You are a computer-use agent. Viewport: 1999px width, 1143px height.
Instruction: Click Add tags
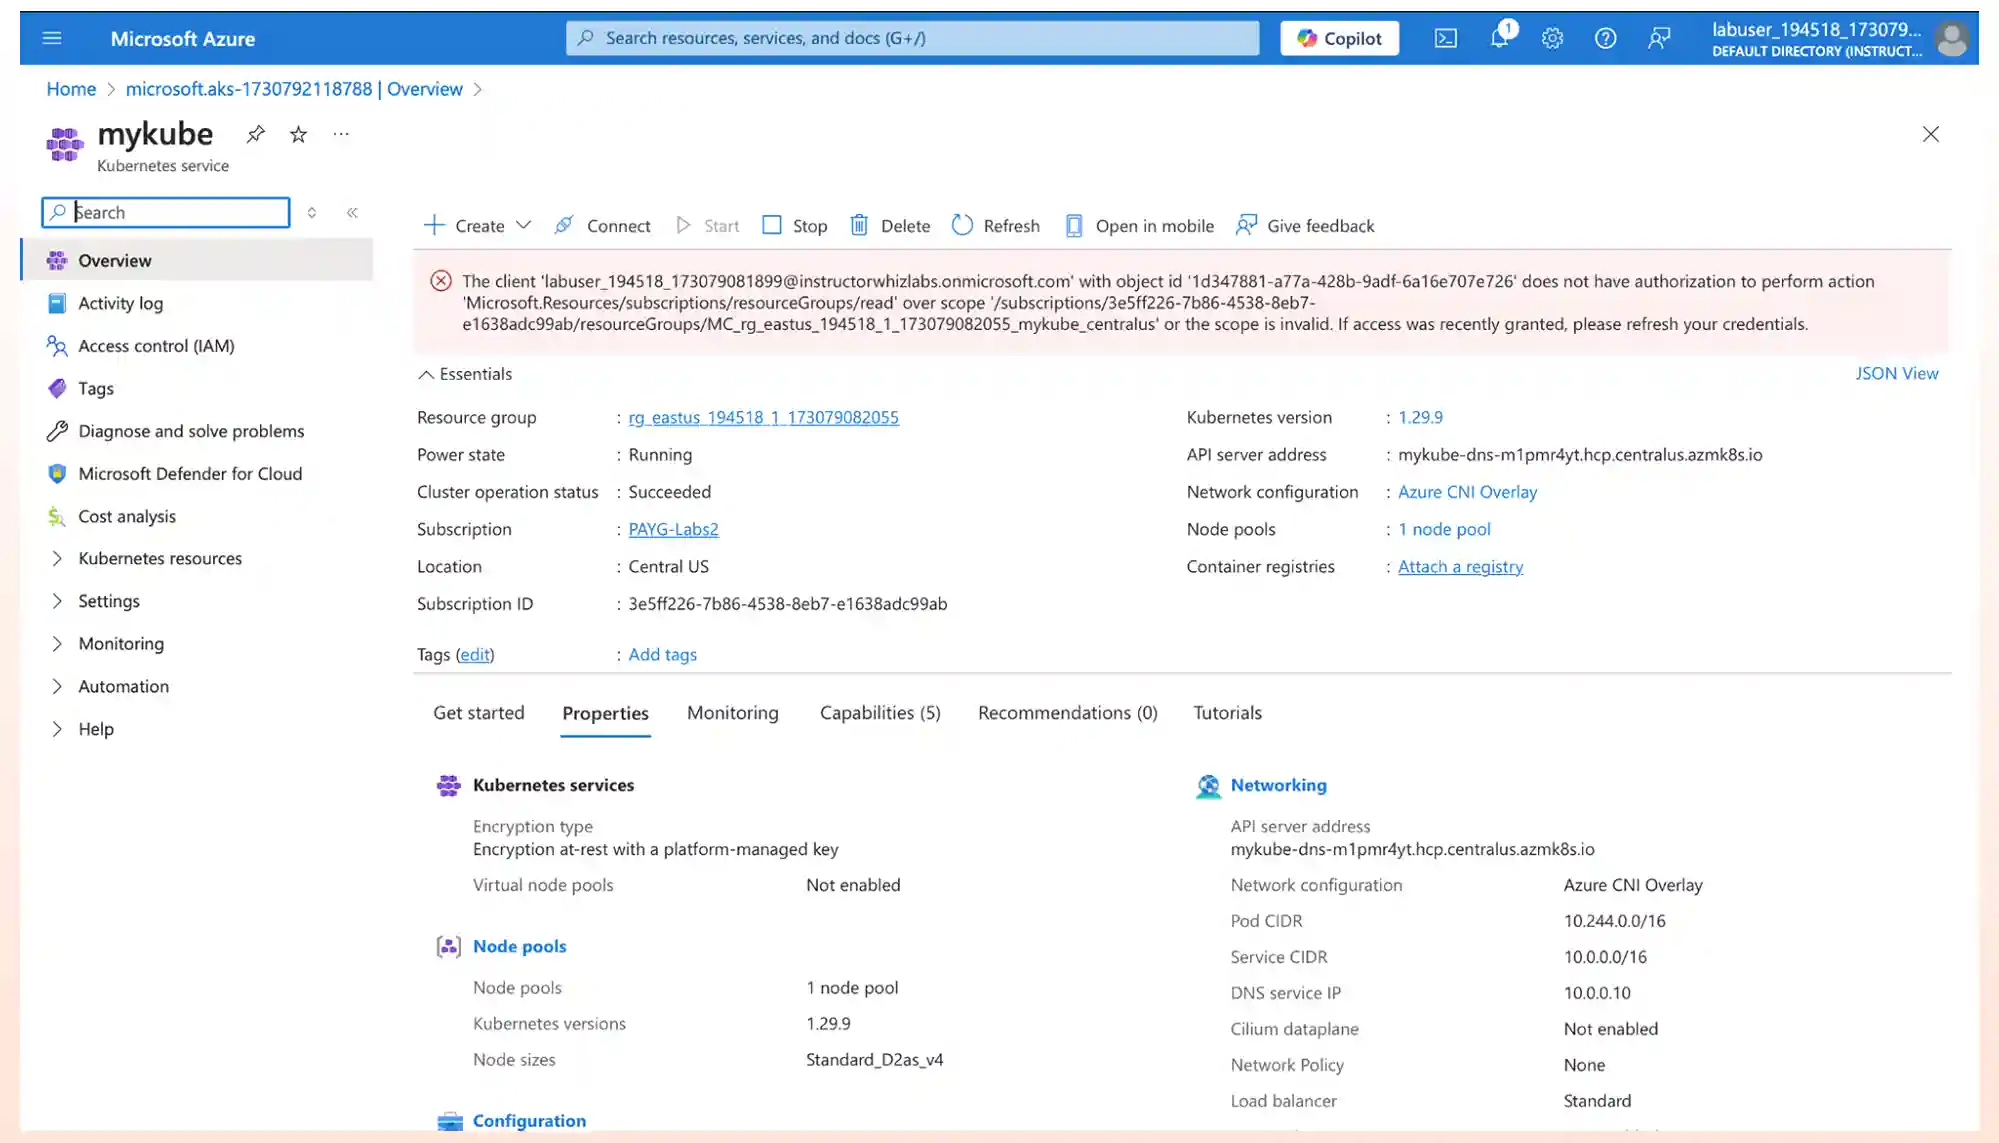click(x=662, y=654)
